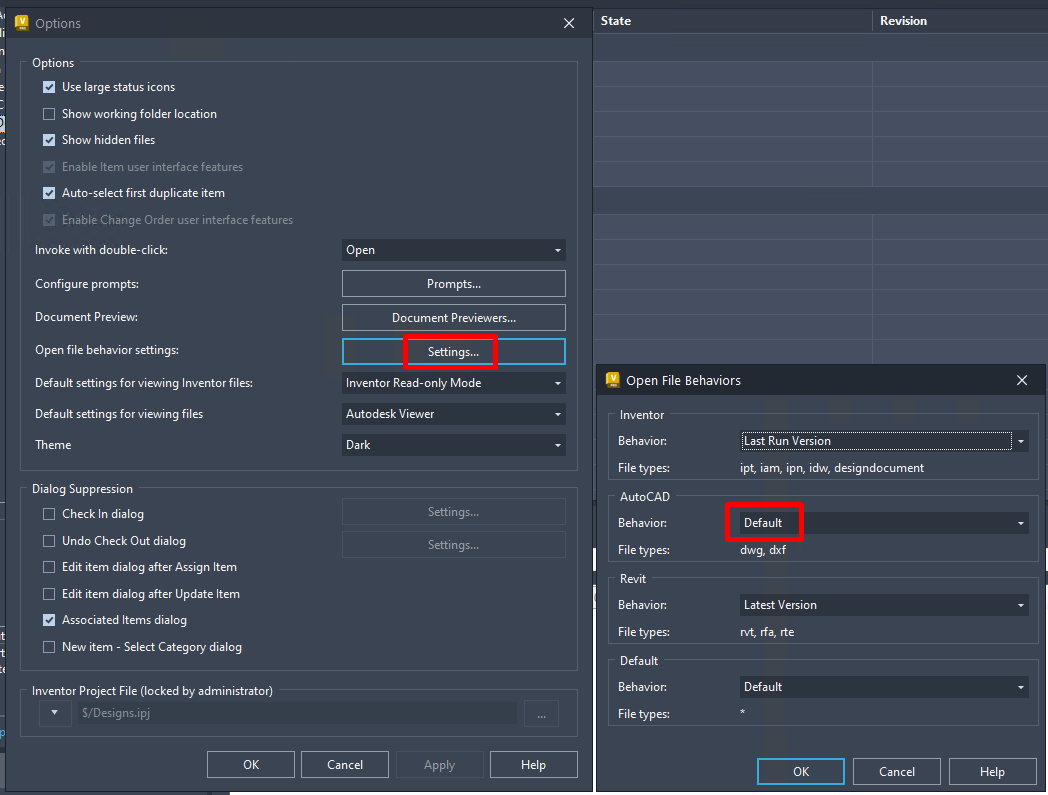The image size is (1048, 795).
Task: Check New item - Select Category dialog
Action: (49, 647)
